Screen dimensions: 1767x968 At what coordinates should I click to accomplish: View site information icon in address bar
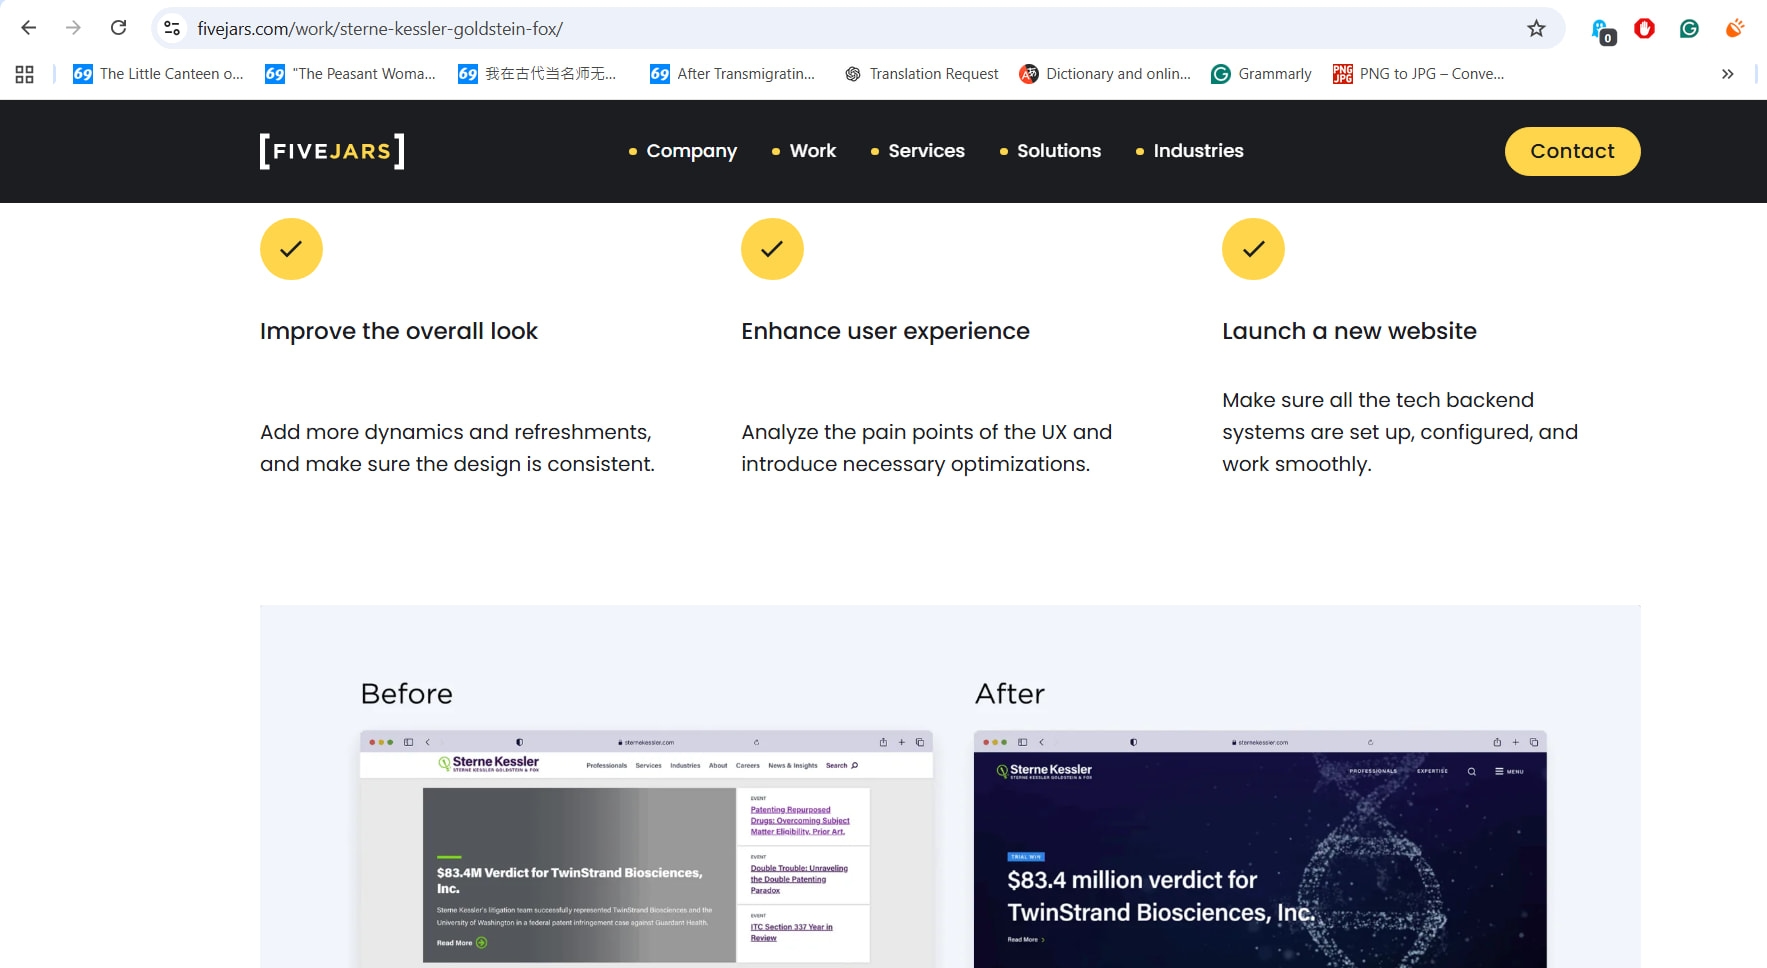coord(172,28)
